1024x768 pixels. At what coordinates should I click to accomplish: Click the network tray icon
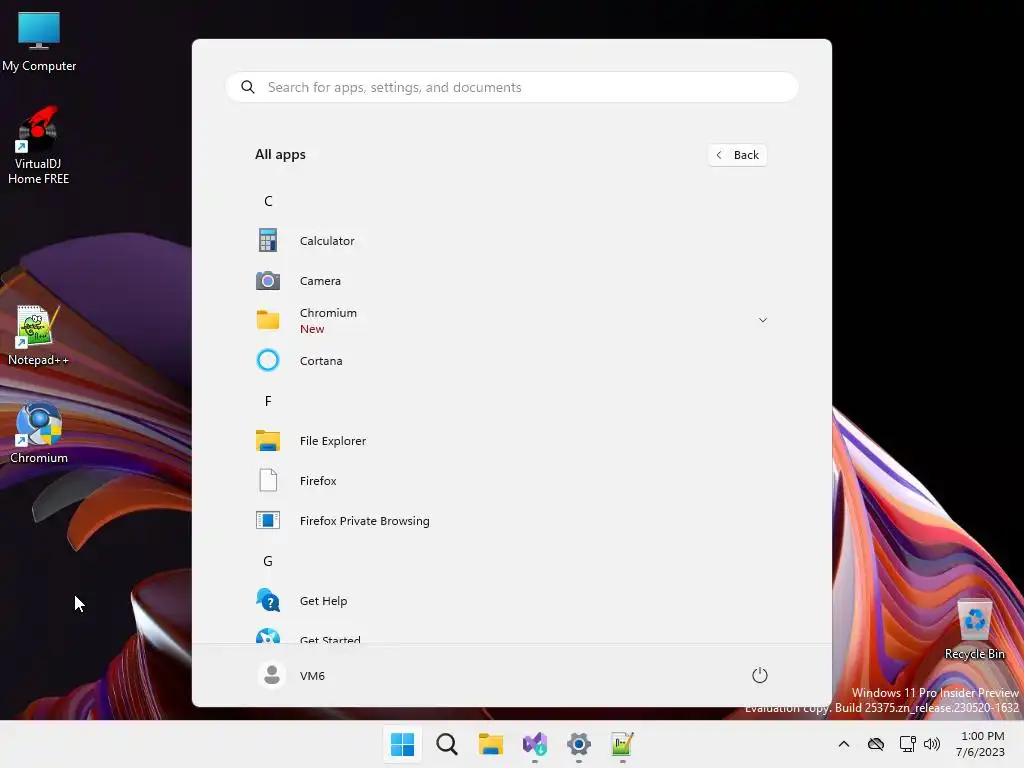pos(907,744)
